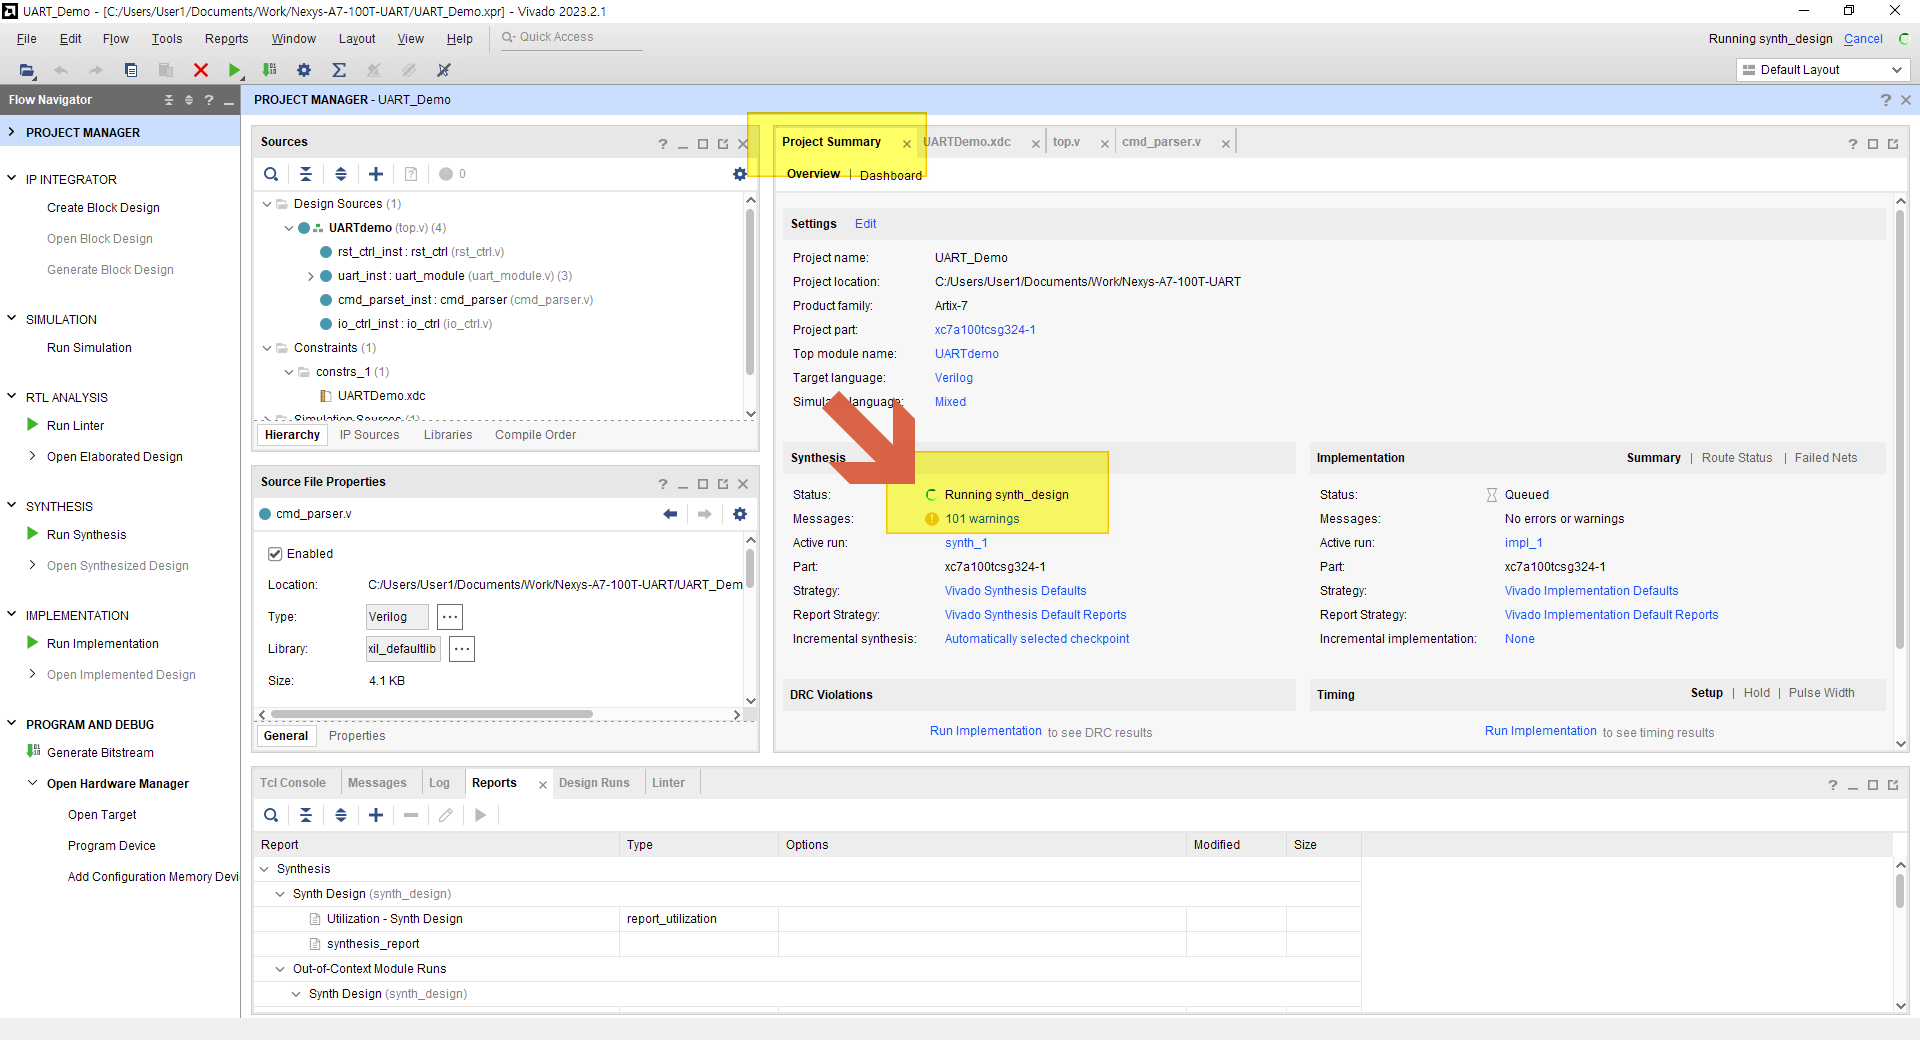Switch to the Dashboard view
The height and width of the screenshot is (1040, 1920).
[891, 175]
